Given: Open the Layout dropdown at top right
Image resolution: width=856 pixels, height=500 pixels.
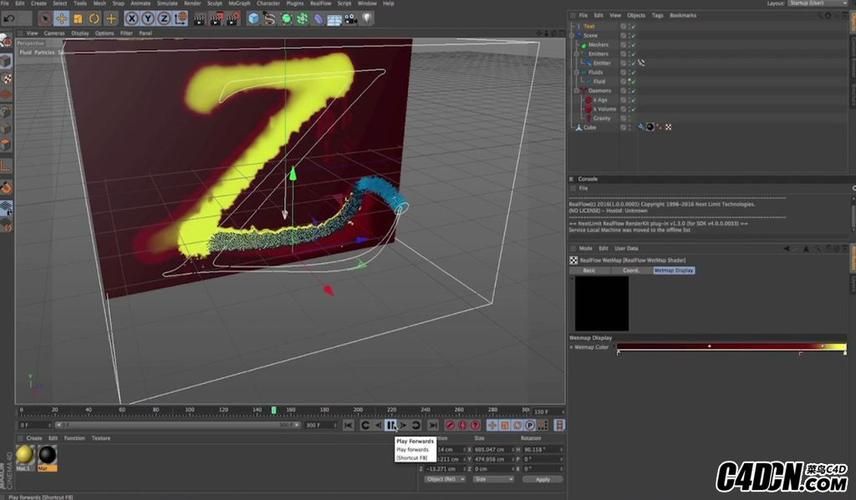Looking at the screenshot, I should [x=817, y=3].
